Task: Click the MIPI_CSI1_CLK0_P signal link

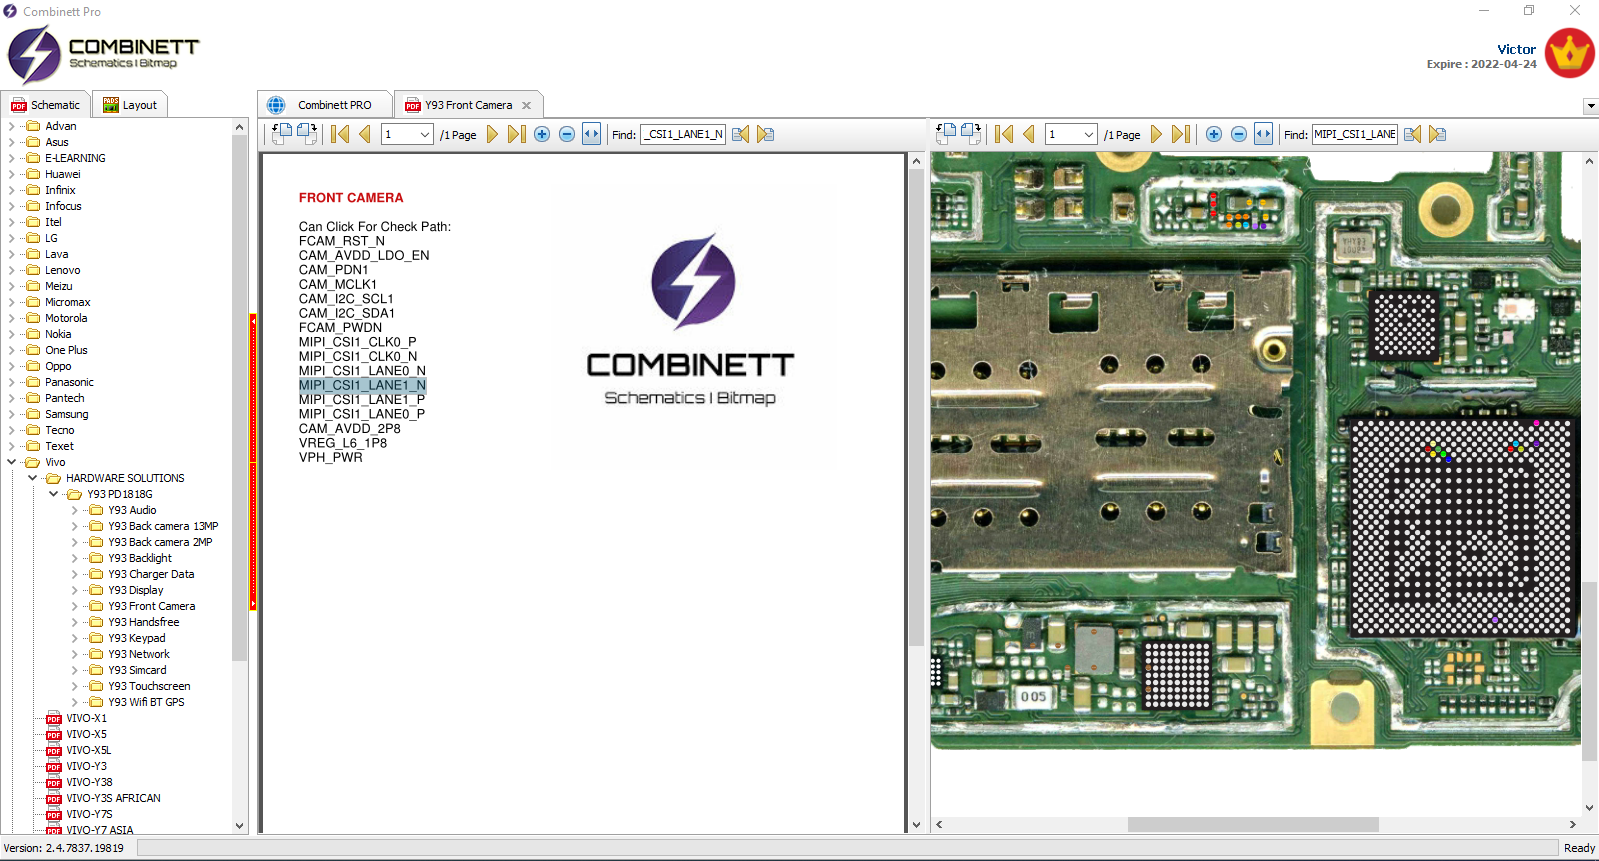Action: tap(357, 342)
